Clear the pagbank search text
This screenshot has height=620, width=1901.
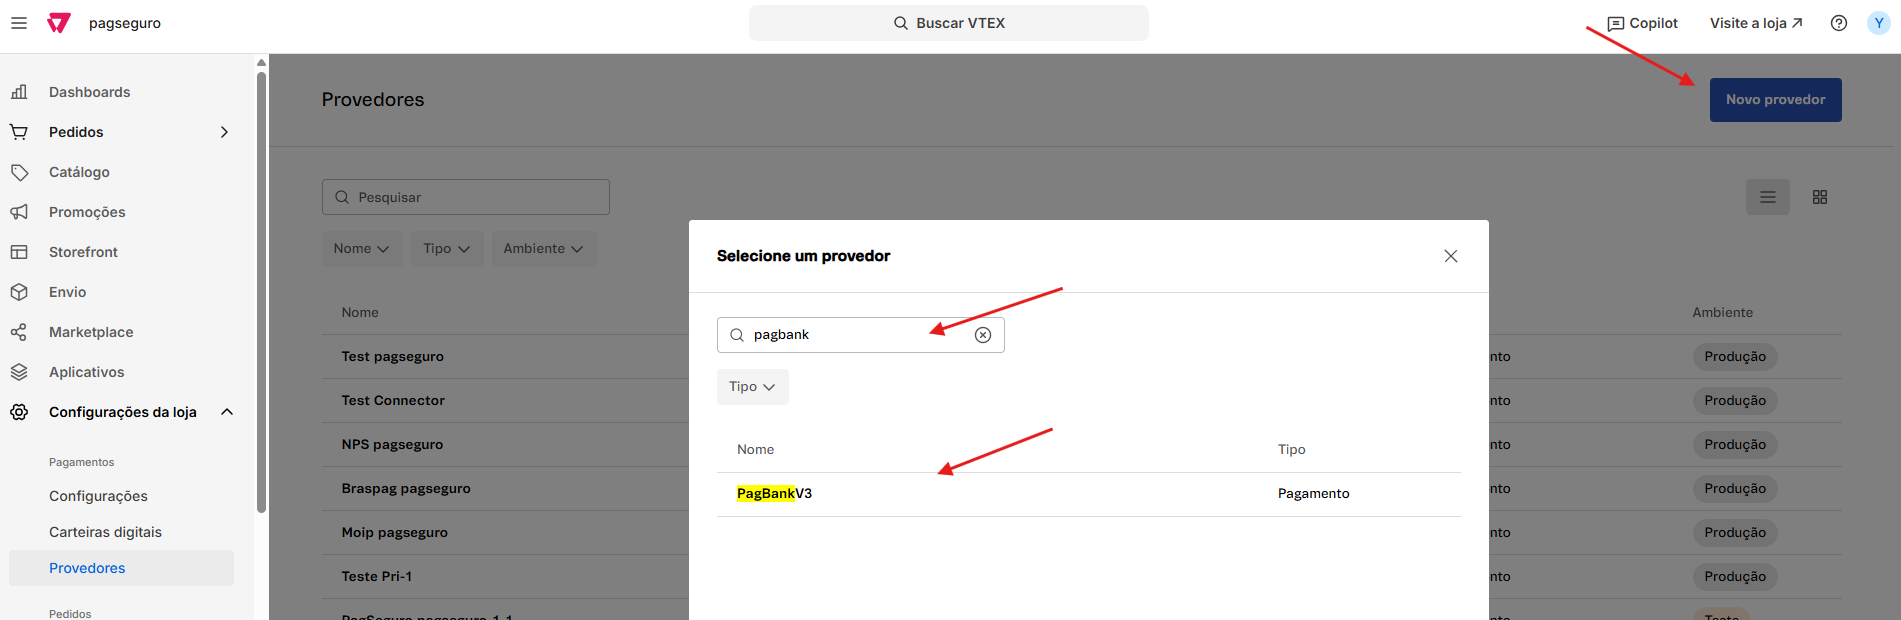pyautogui.click(x=983, y=335)
